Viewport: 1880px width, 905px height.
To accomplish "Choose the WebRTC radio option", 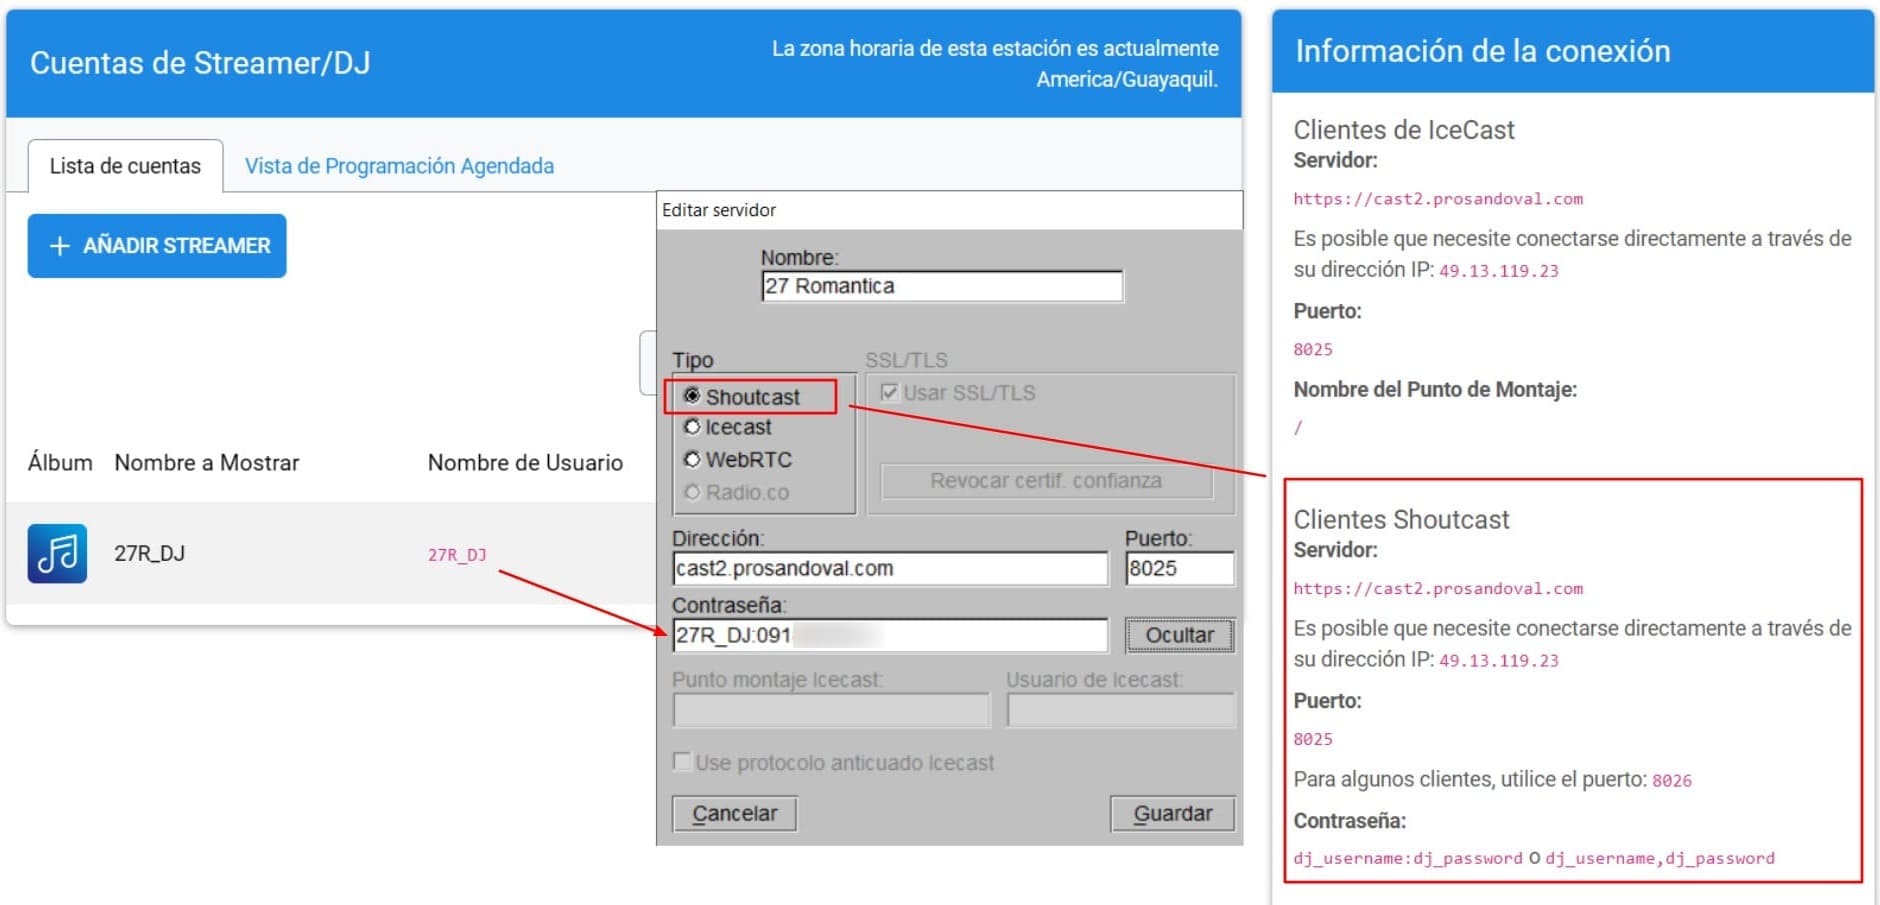I will pyautogui.click(x=692, y=460).
